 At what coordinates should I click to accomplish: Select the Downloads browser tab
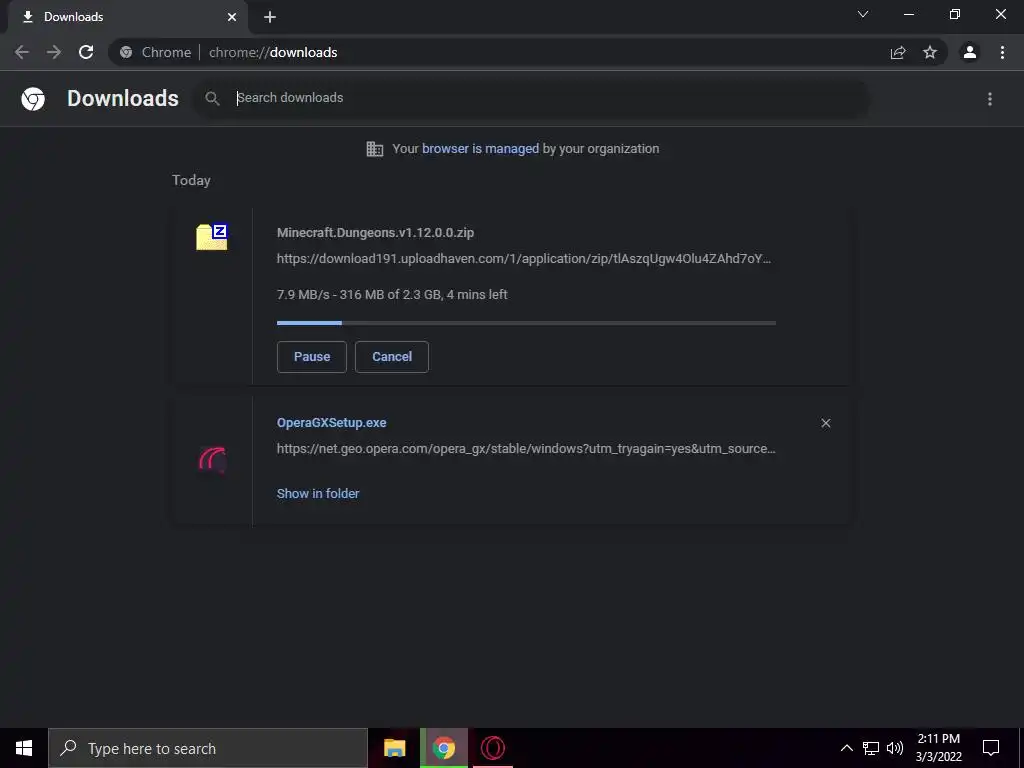tap(127, 17)
